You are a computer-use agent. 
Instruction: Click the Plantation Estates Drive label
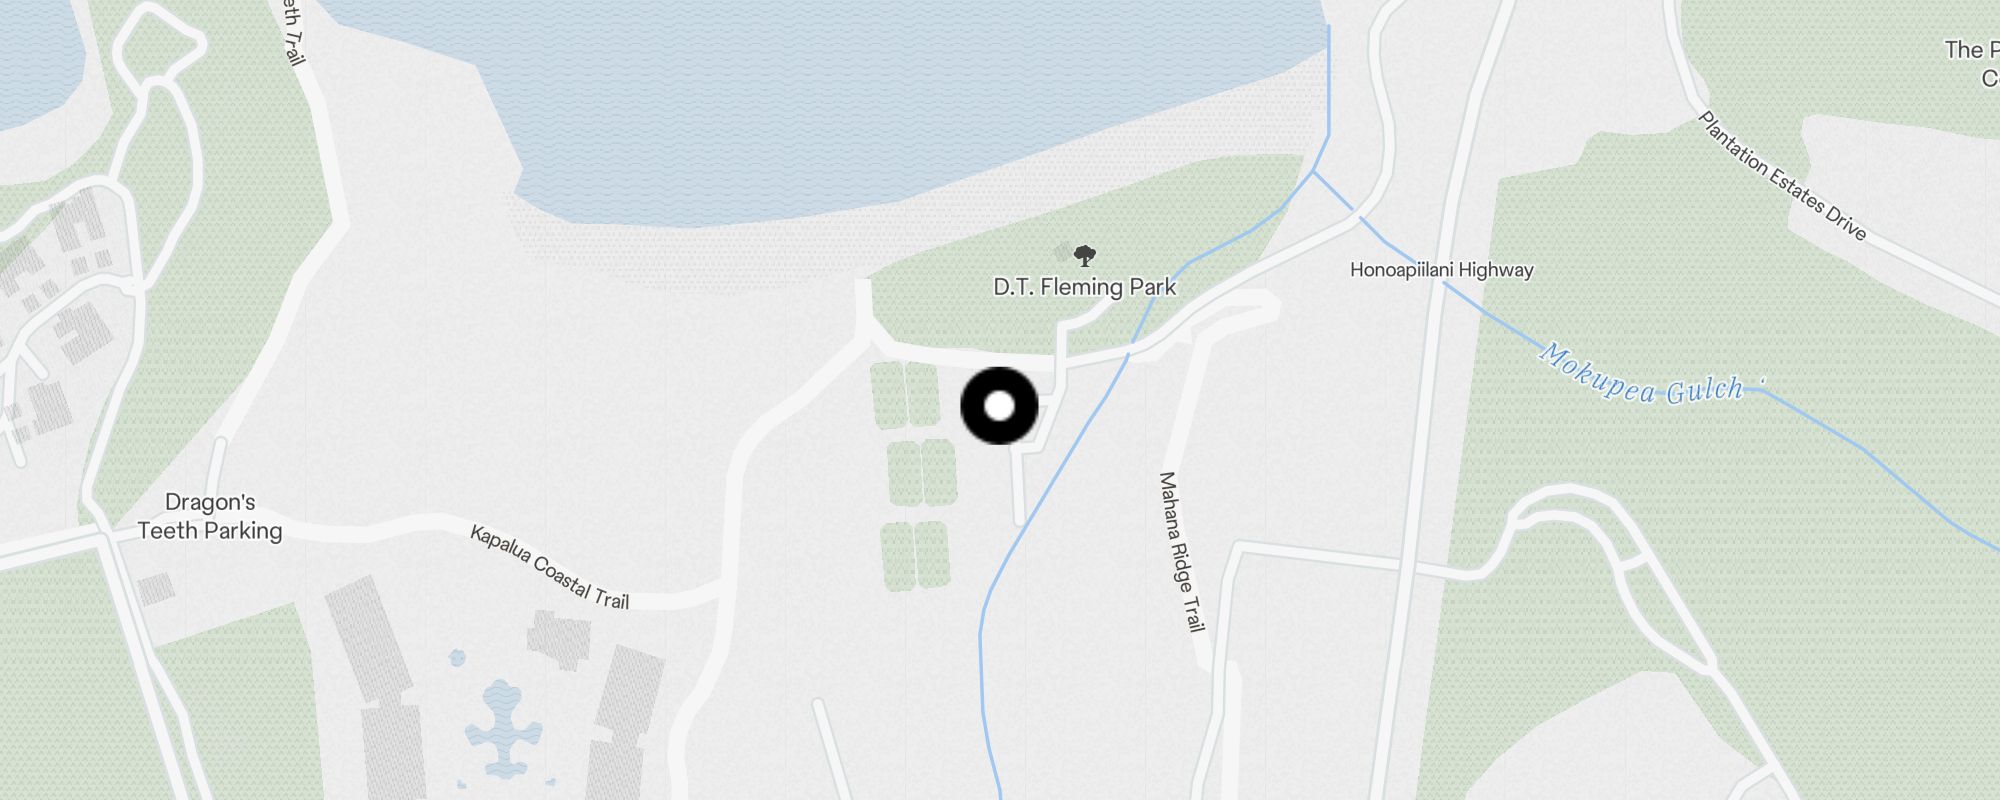pos(1782,176)
